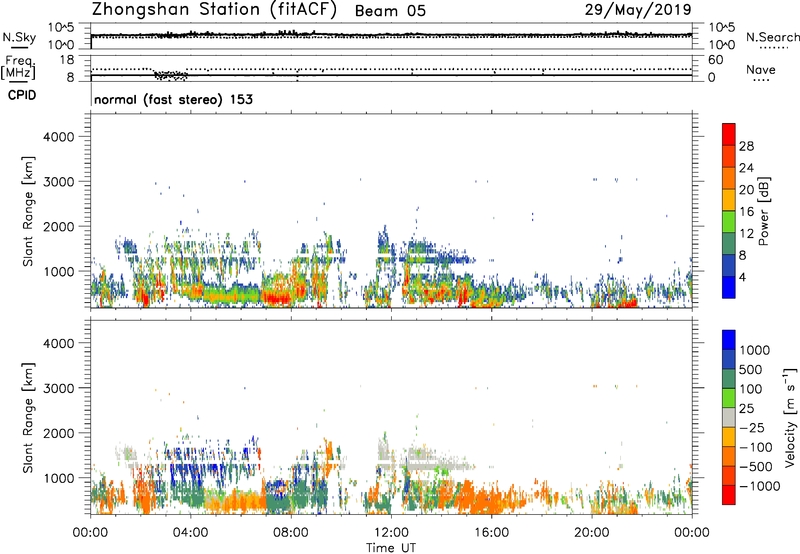
Task: Click the red top of the power color bar
Action: [729, 134]
